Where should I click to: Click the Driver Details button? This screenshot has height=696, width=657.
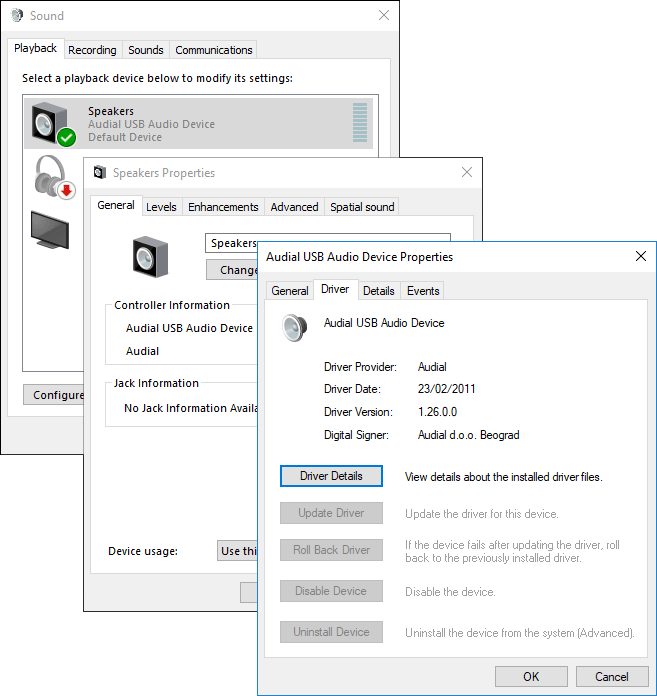(x=331, y=476)
